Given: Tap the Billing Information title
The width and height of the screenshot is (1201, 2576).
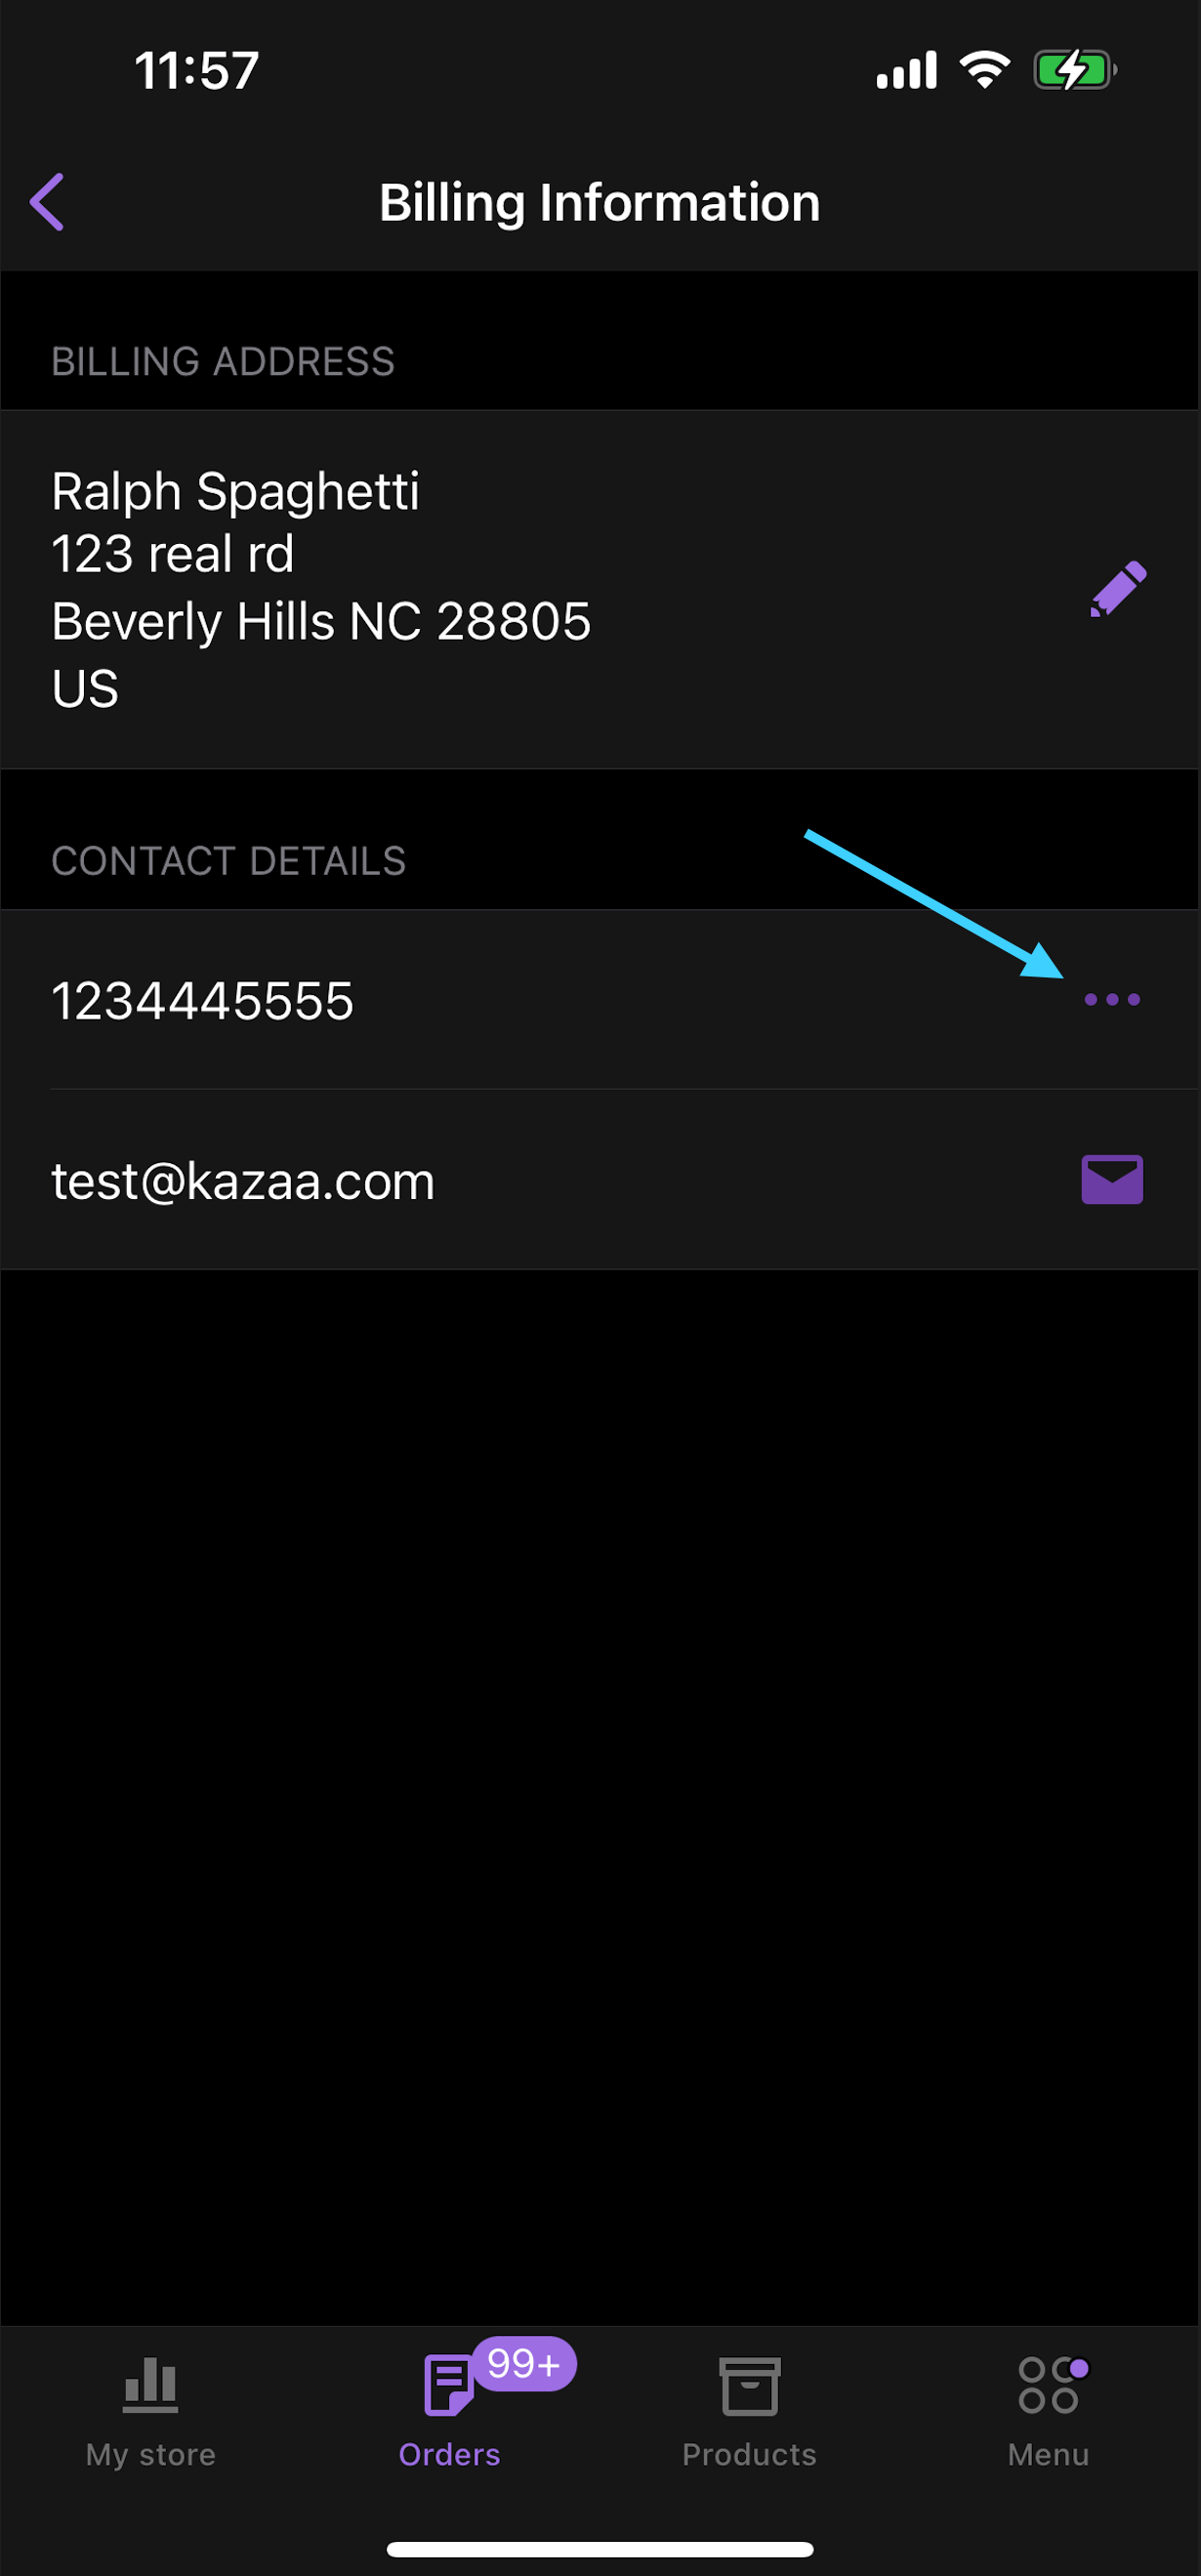Looking at the screenshot, I should point(600,202).
